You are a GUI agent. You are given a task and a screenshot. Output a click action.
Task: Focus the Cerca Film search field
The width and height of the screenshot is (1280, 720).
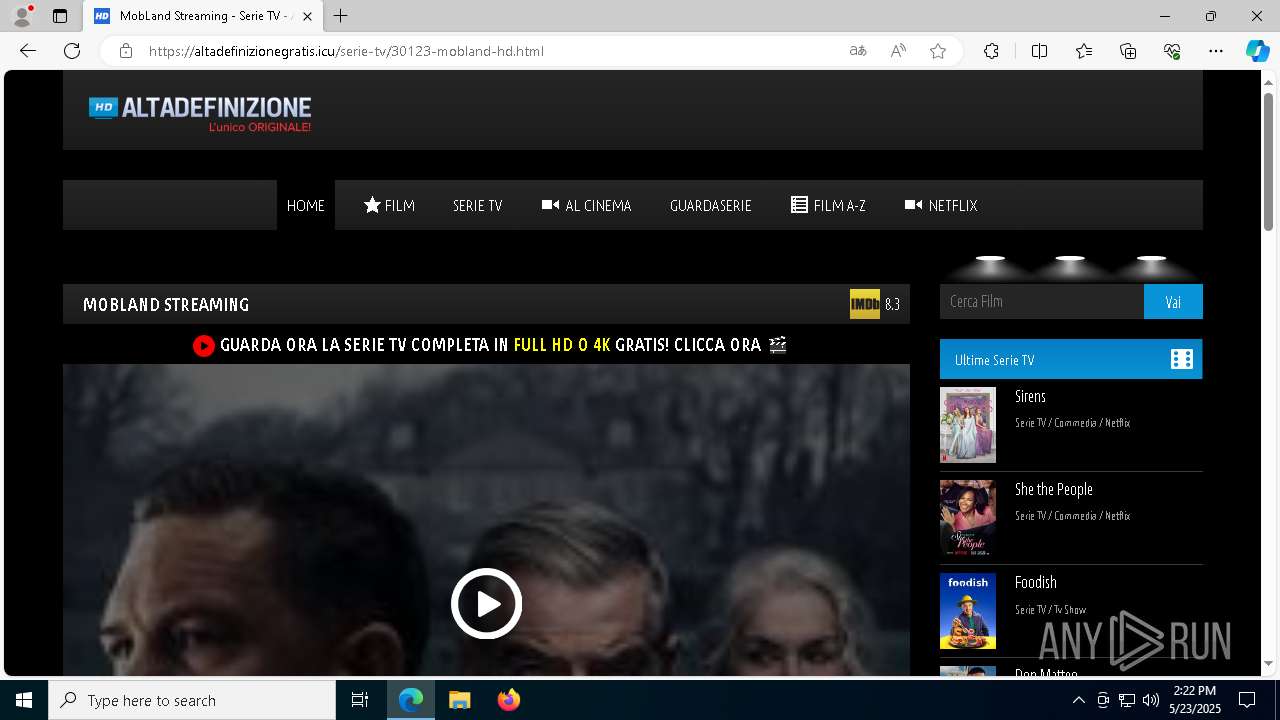1041,301
